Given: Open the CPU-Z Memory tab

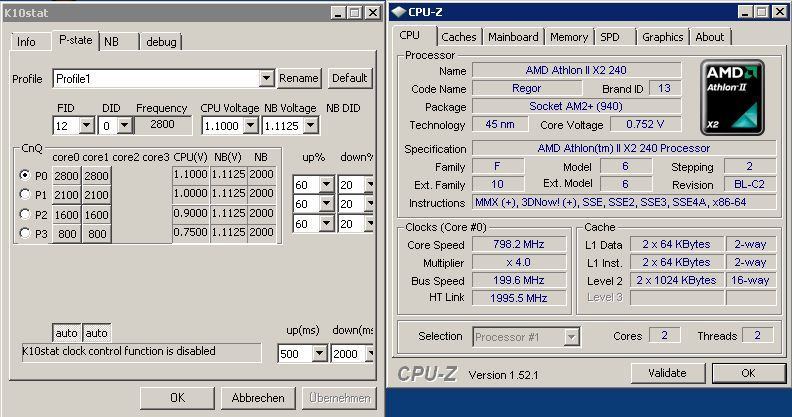Looking at the screenshot, I should 569,37.
